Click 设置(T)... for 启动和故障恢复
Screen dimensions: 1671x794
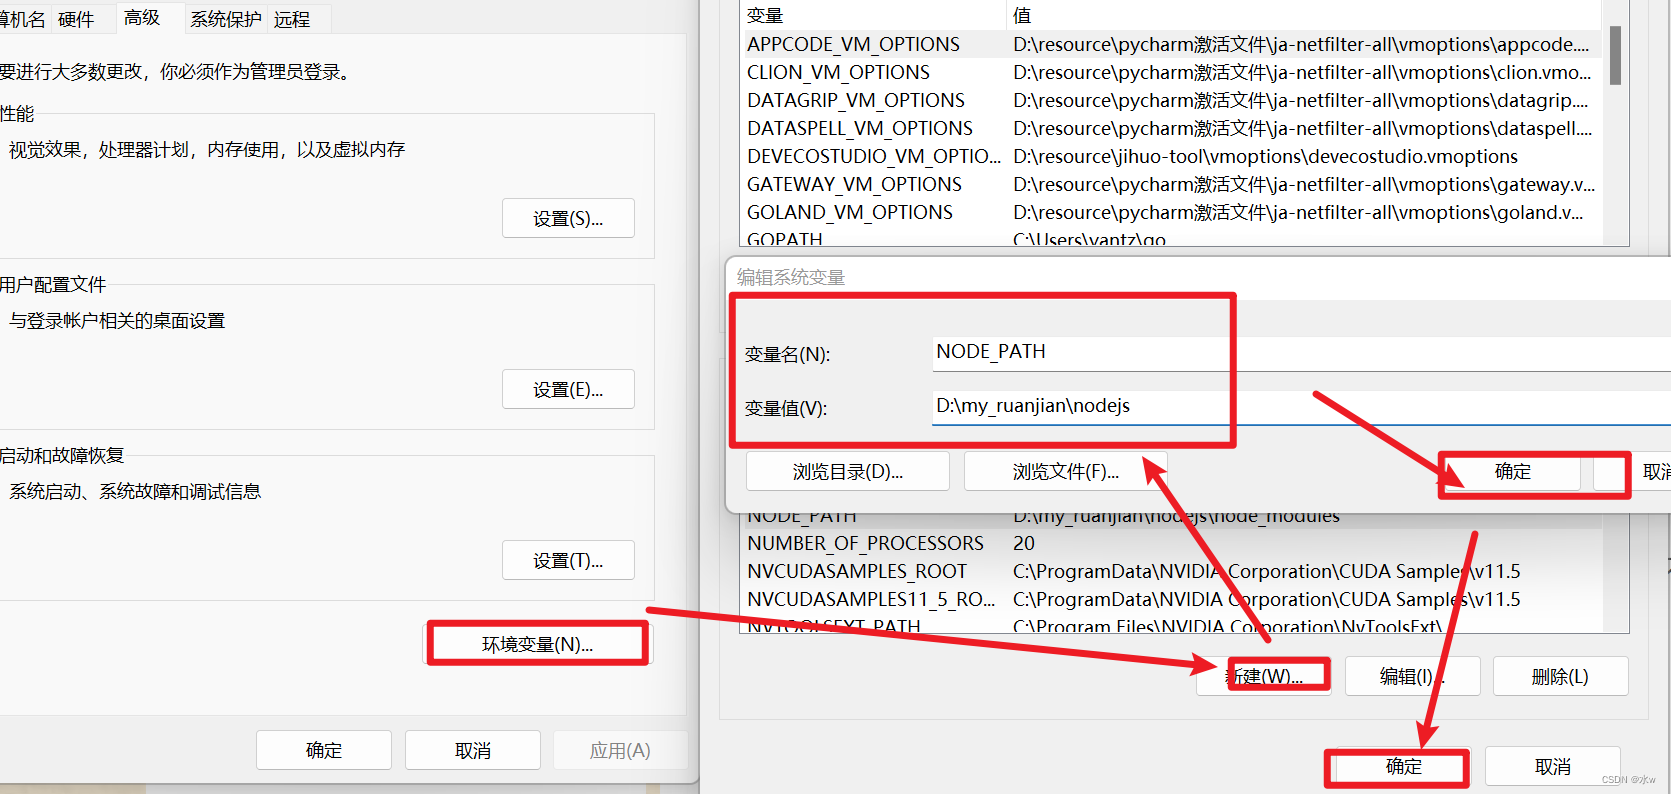click(568, 560)
